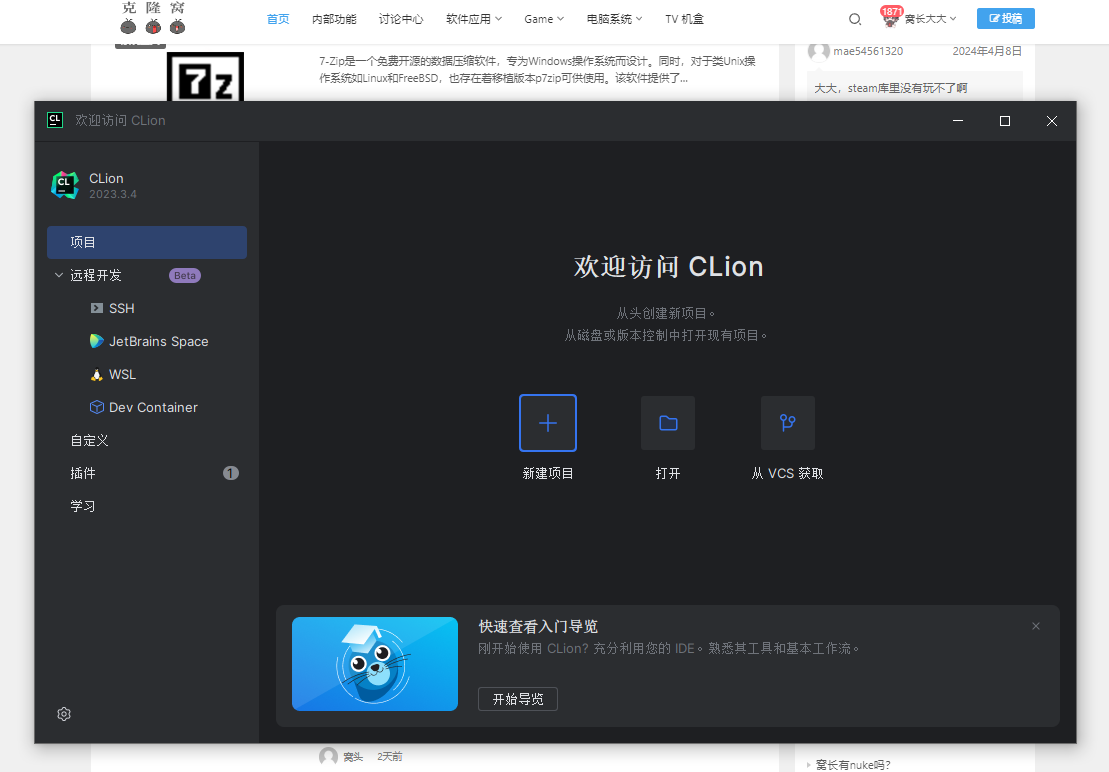Viewport: 1109px width, 772px height.
Task: Click the 7z article thumbnail
Action: tap(205, 76)
